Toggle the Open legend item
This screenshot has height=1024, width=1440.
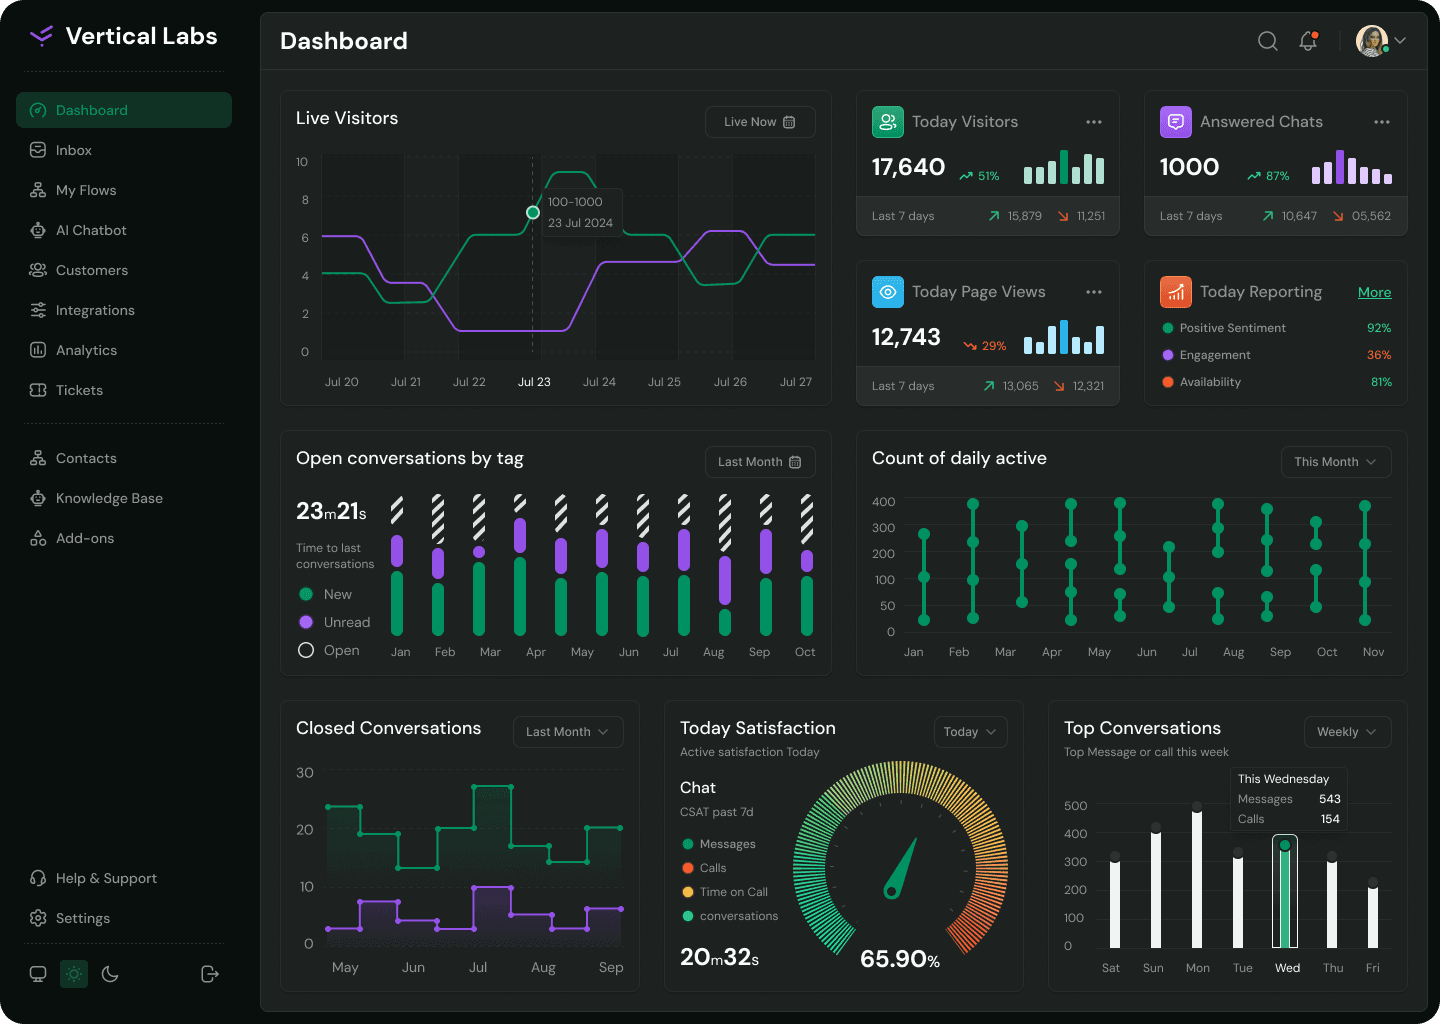(329, 650)
